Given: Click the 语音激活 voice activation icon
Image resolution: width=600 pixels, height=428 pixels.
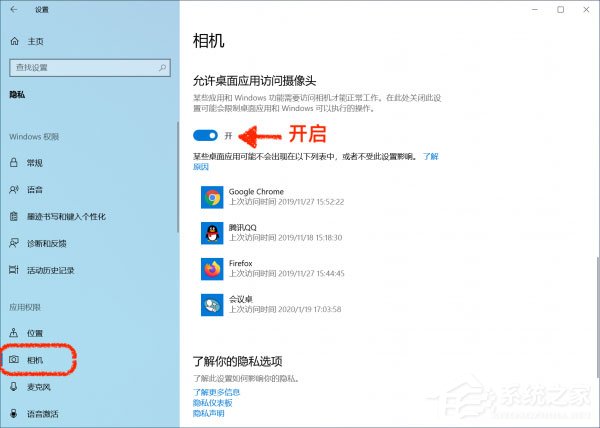Looking at the screenshot, I should (14, 413).
